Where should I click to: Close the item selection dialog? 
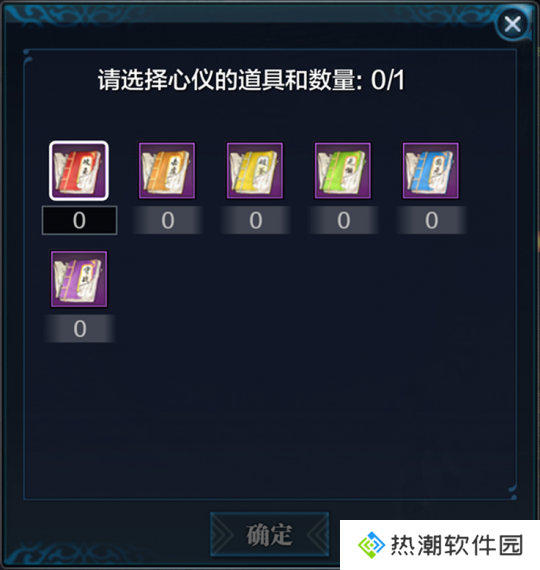click(x=513, y=24)
